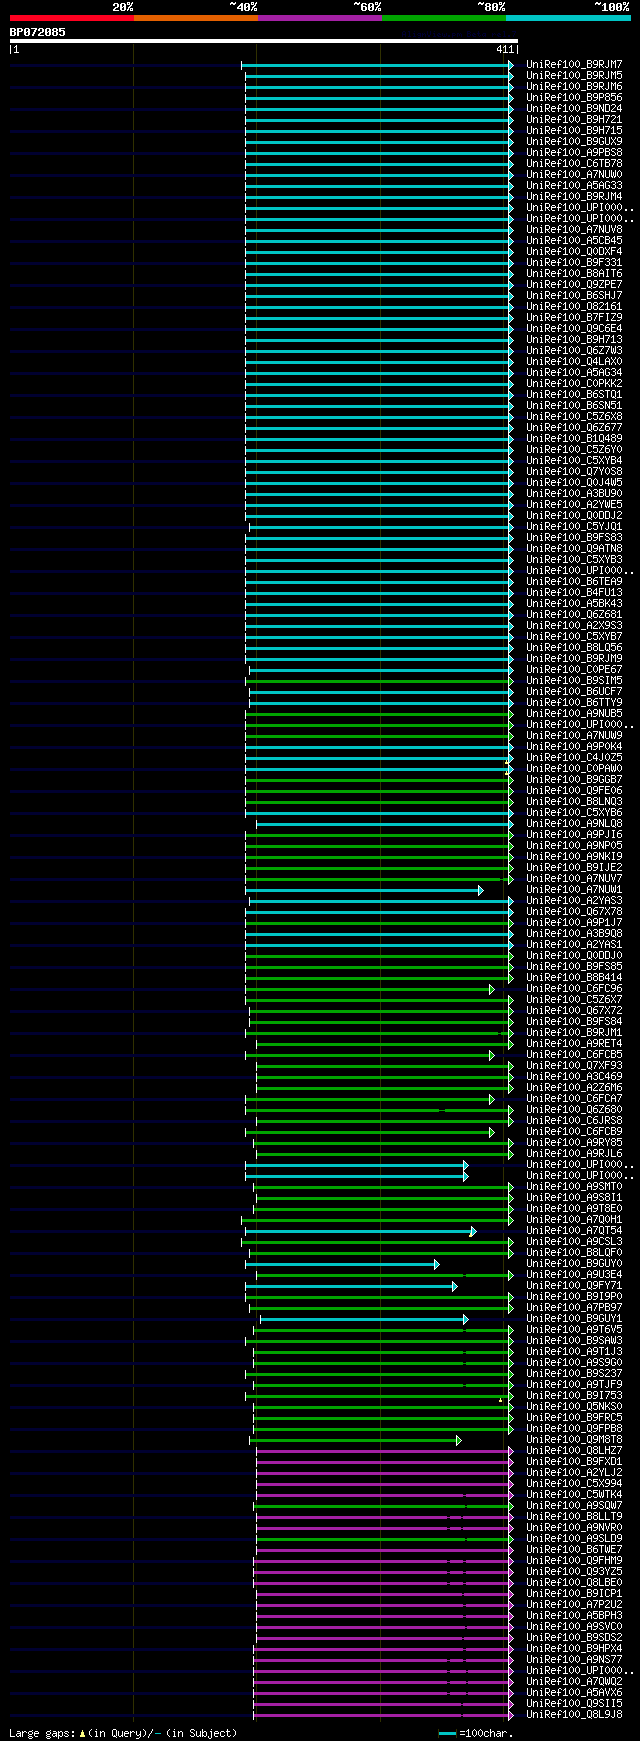Click the UniRef100_Q9M8T8 label
This screenshot has width=640, height=1741.
click(x=574, y=1440)
